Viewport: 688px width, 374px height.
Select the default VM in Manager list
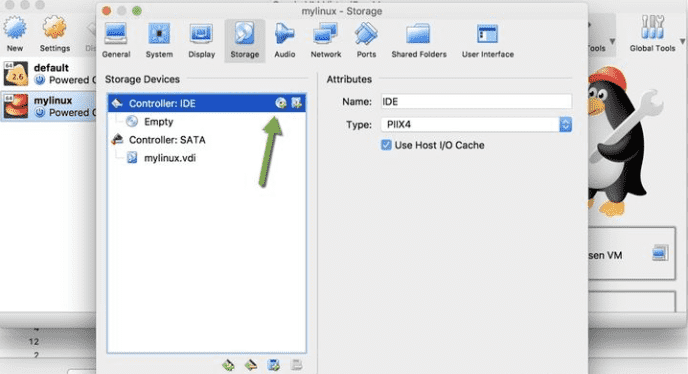point(48,74)
